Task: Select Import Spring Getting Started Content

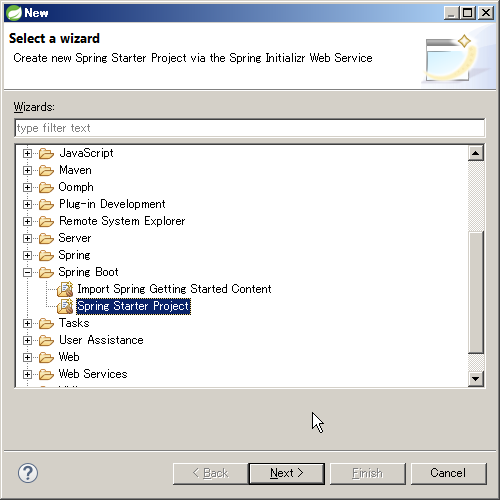Action: pyautogui.click(x=174, y=289)
